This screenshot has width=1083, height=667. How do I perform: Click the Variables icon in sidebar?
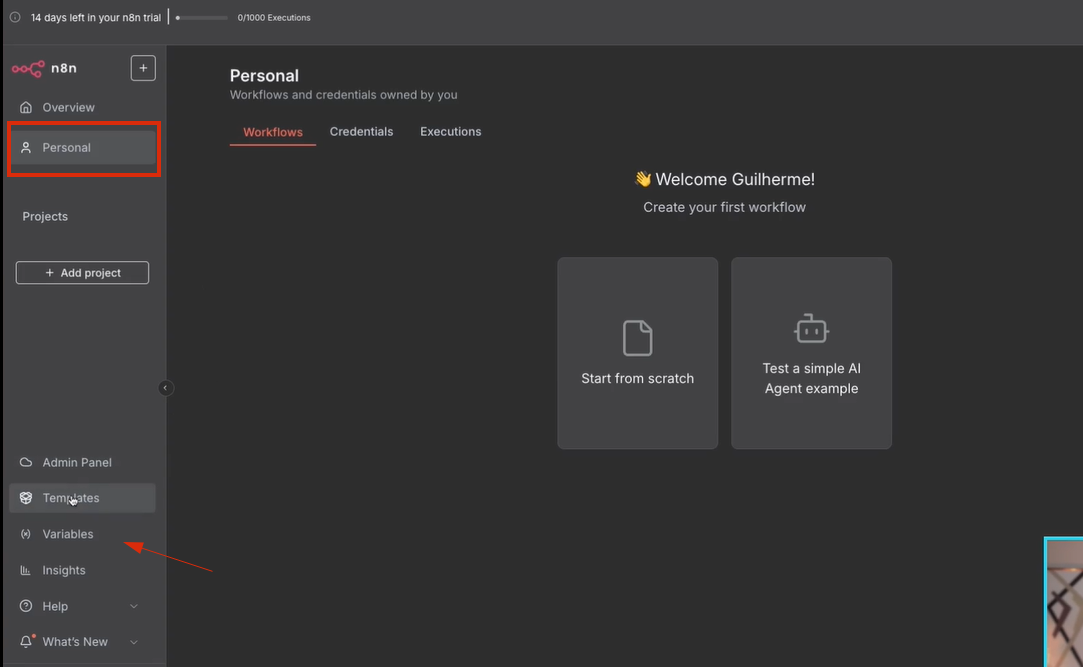(26, 534)
